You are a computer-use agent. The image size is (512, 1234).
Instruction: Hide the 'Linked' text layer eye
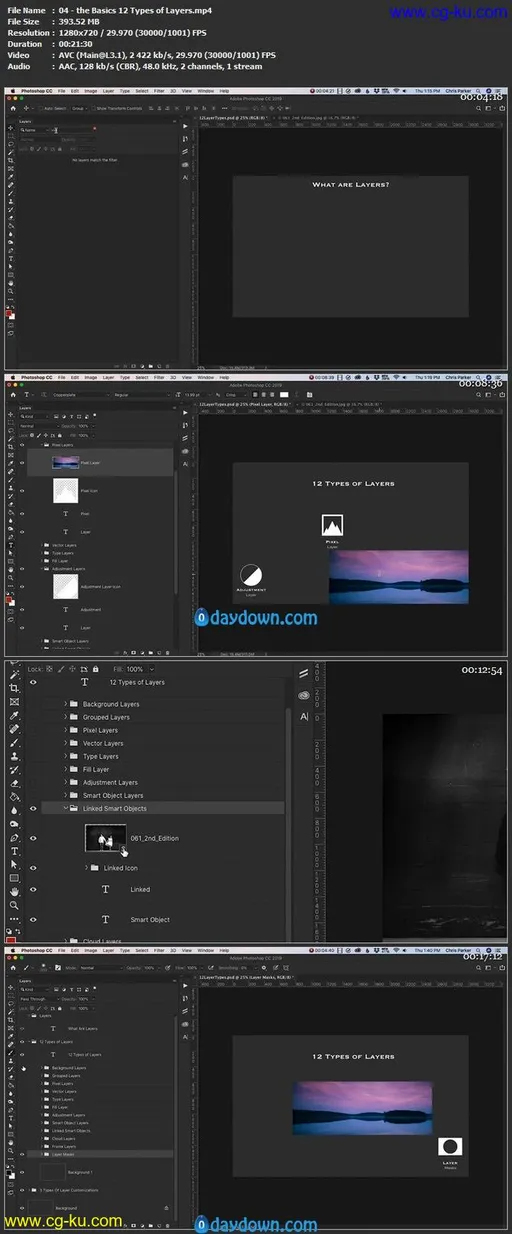[34, 889]
